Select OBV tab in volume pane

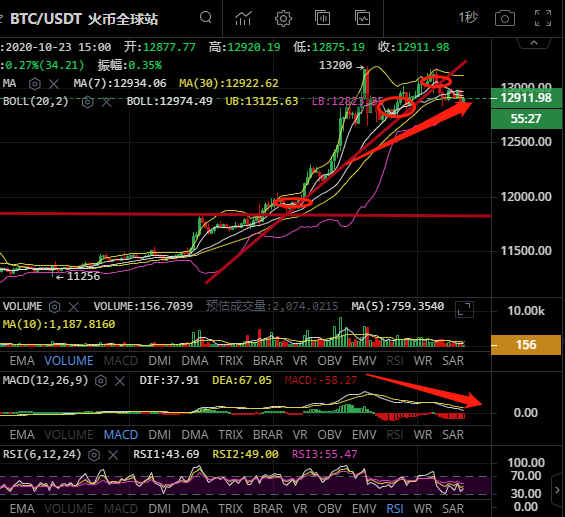[329, 361]
